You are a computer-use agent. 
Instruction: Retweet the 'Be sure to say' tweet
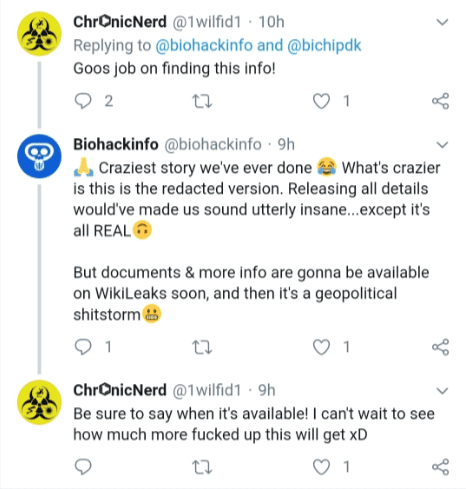point(202,466)
